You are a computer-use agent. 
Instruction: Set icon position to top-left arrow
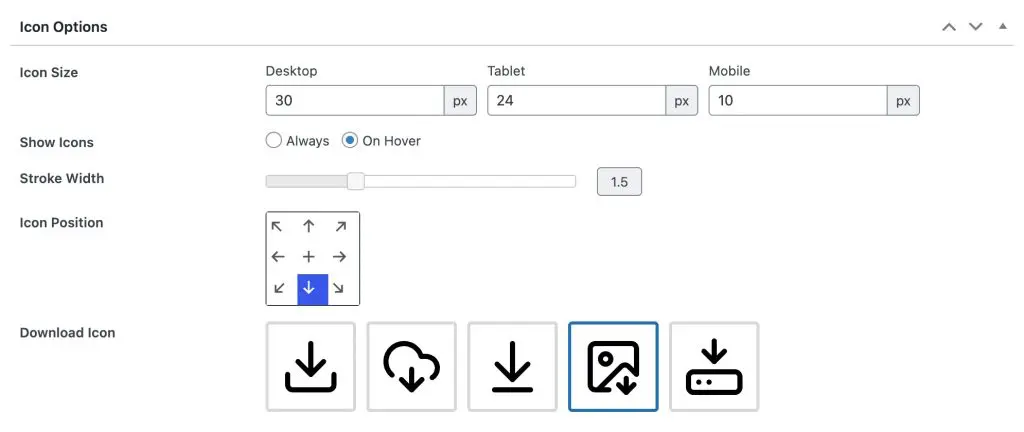(x=278, y=227)
